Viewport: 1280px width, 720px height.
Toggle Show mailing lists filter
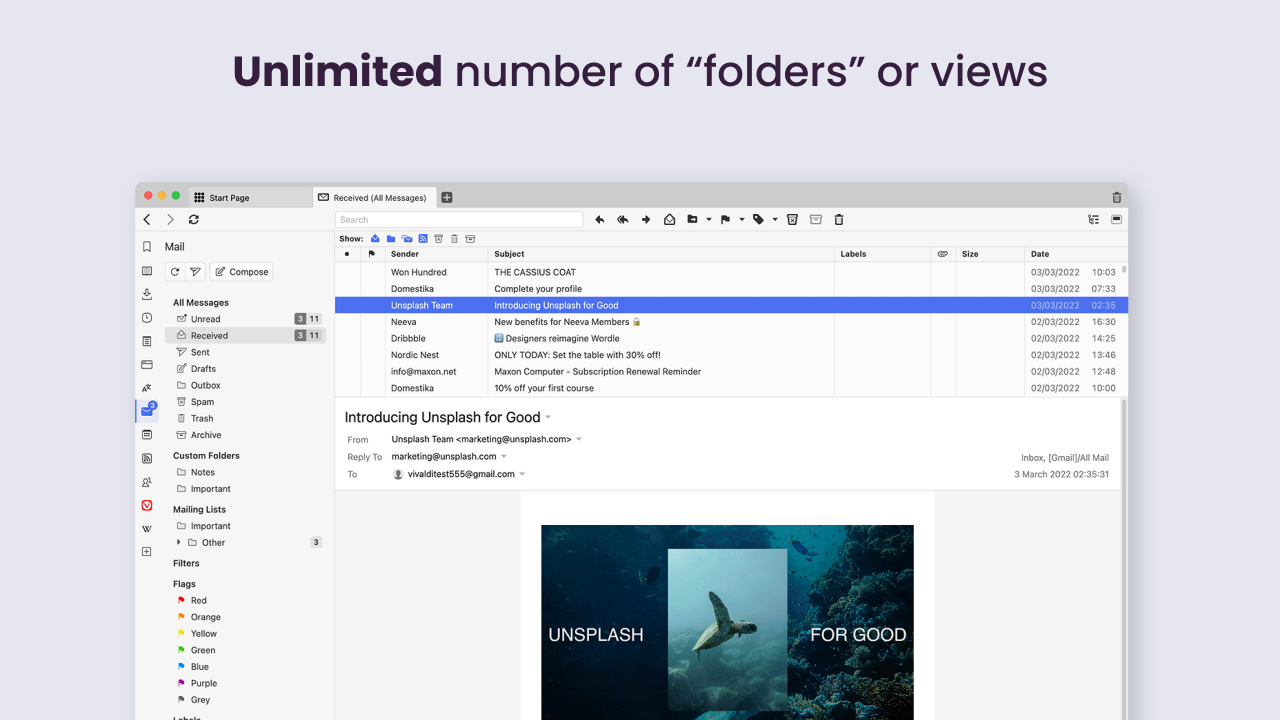pos(407,238)
